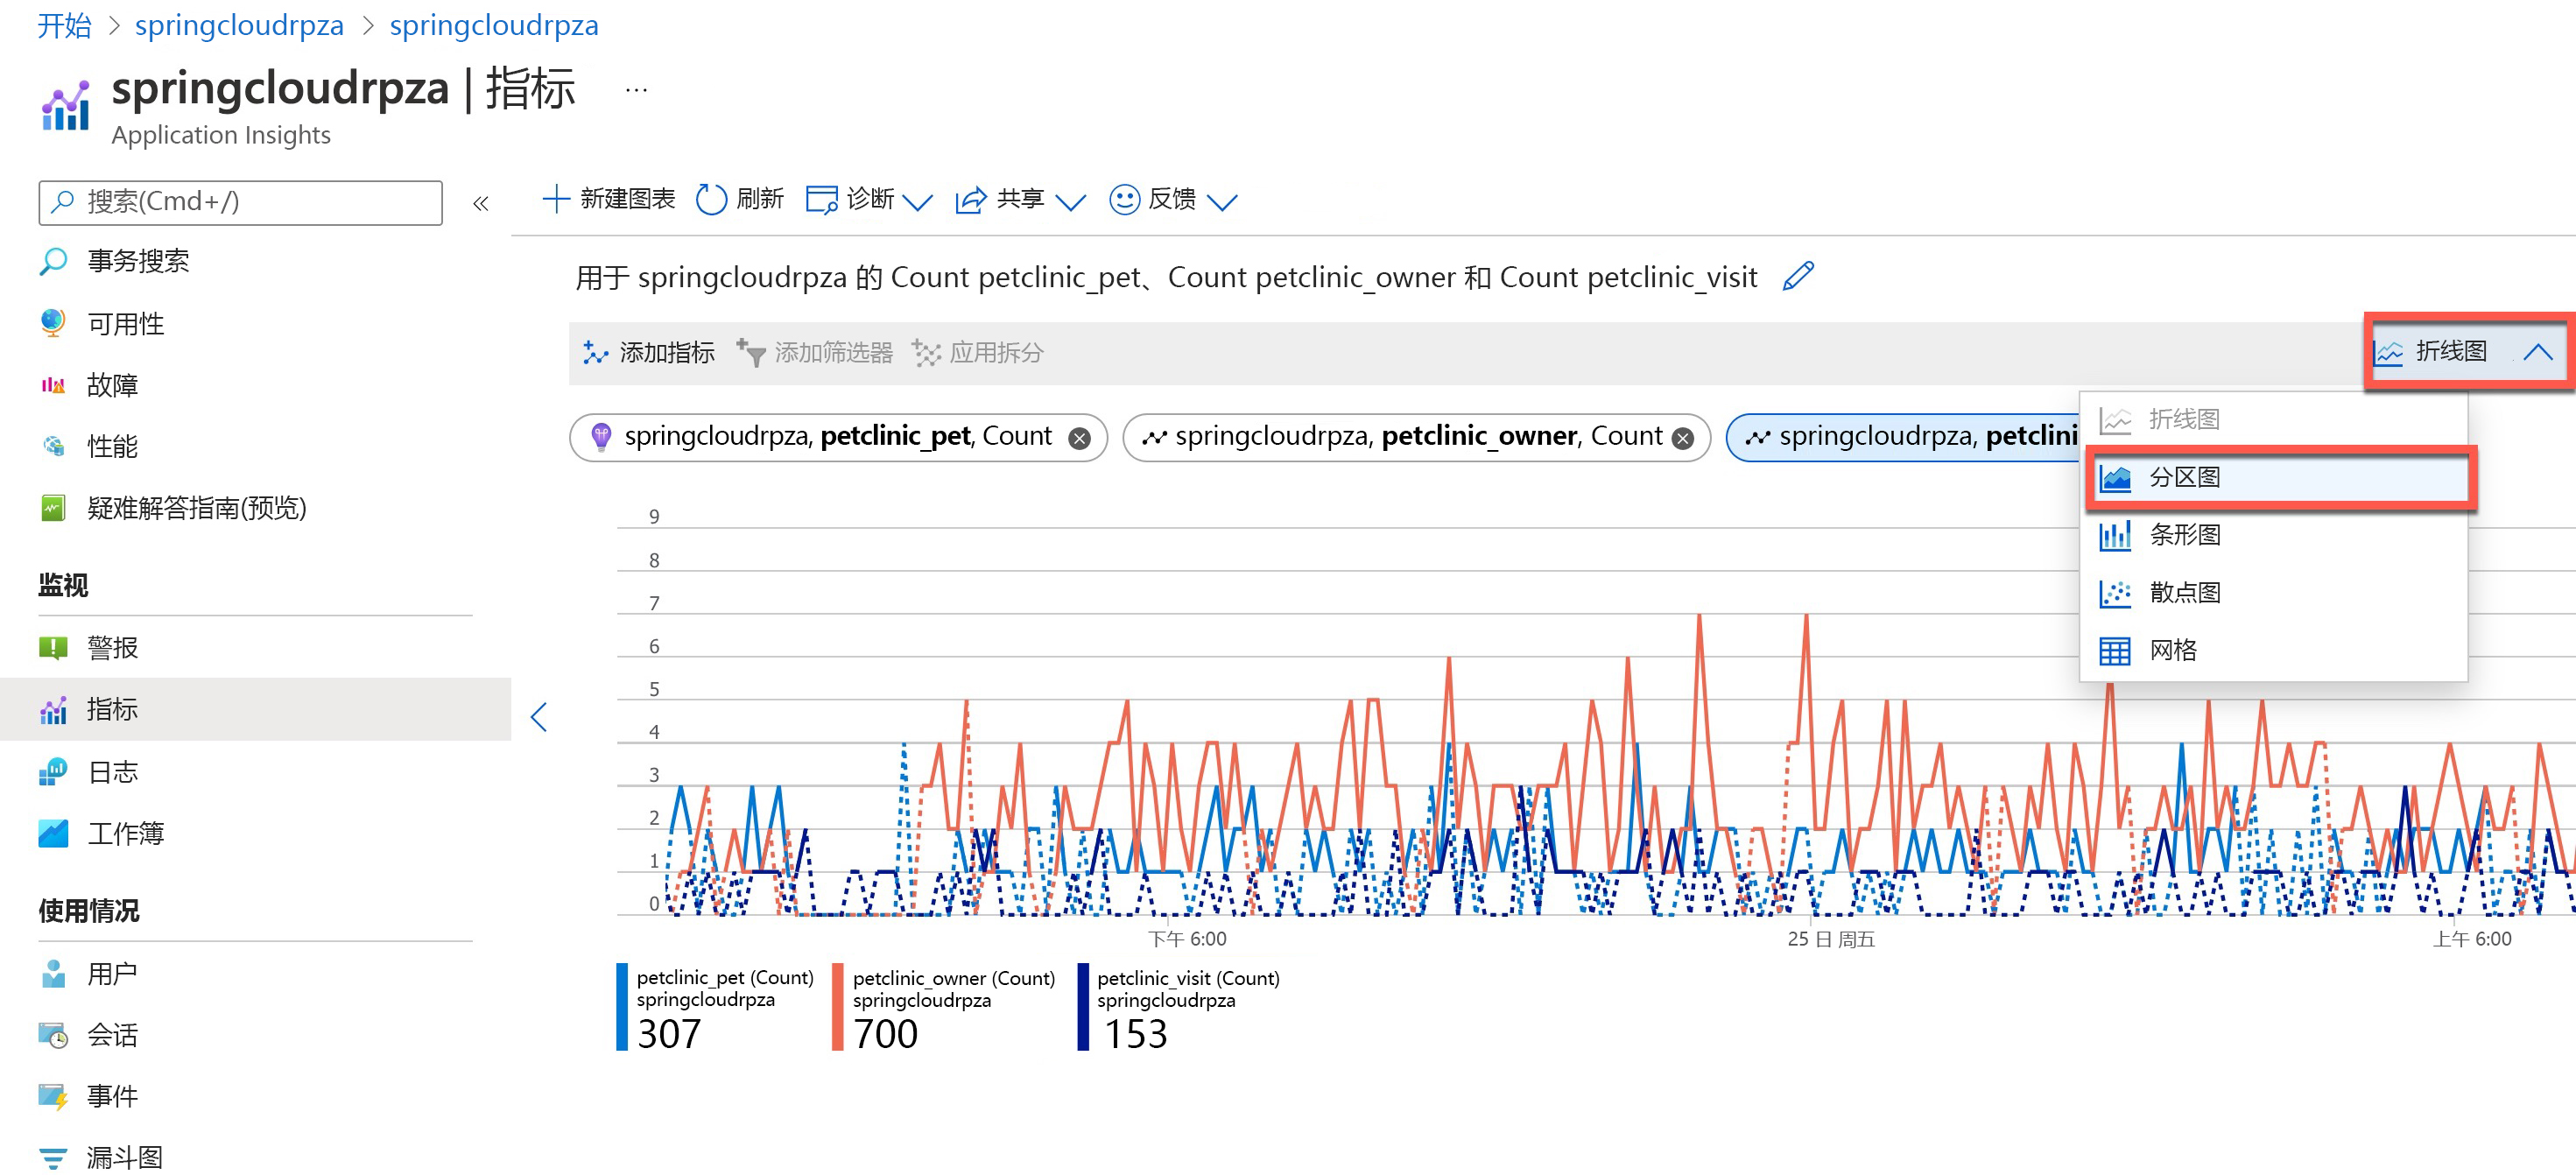
Task: Collapse the sidebar with the double chevron
Action: coord(481,204)
